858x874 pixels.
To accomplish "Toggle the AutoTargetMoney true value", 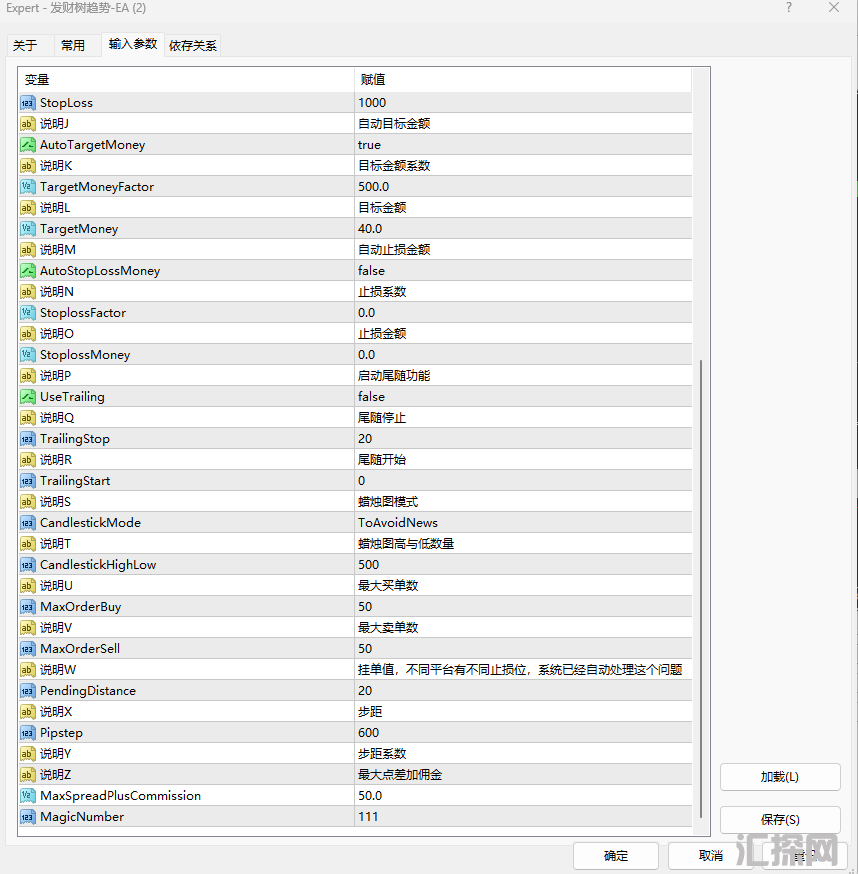I will (522, 144).
